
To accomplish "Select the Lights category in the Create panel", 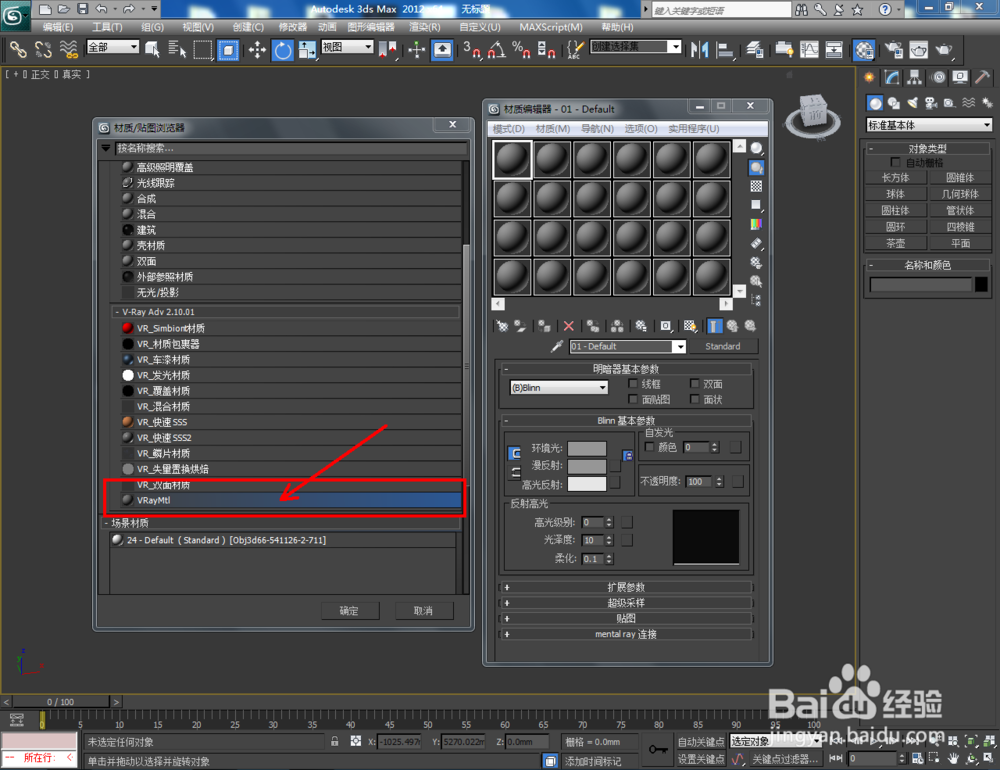I will pyautogui.click(x=913, y=103).
